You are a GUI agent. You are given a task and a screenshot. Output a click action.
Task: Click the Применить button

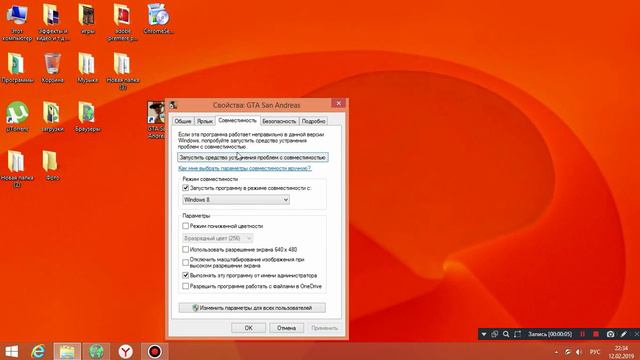(324, 328)
